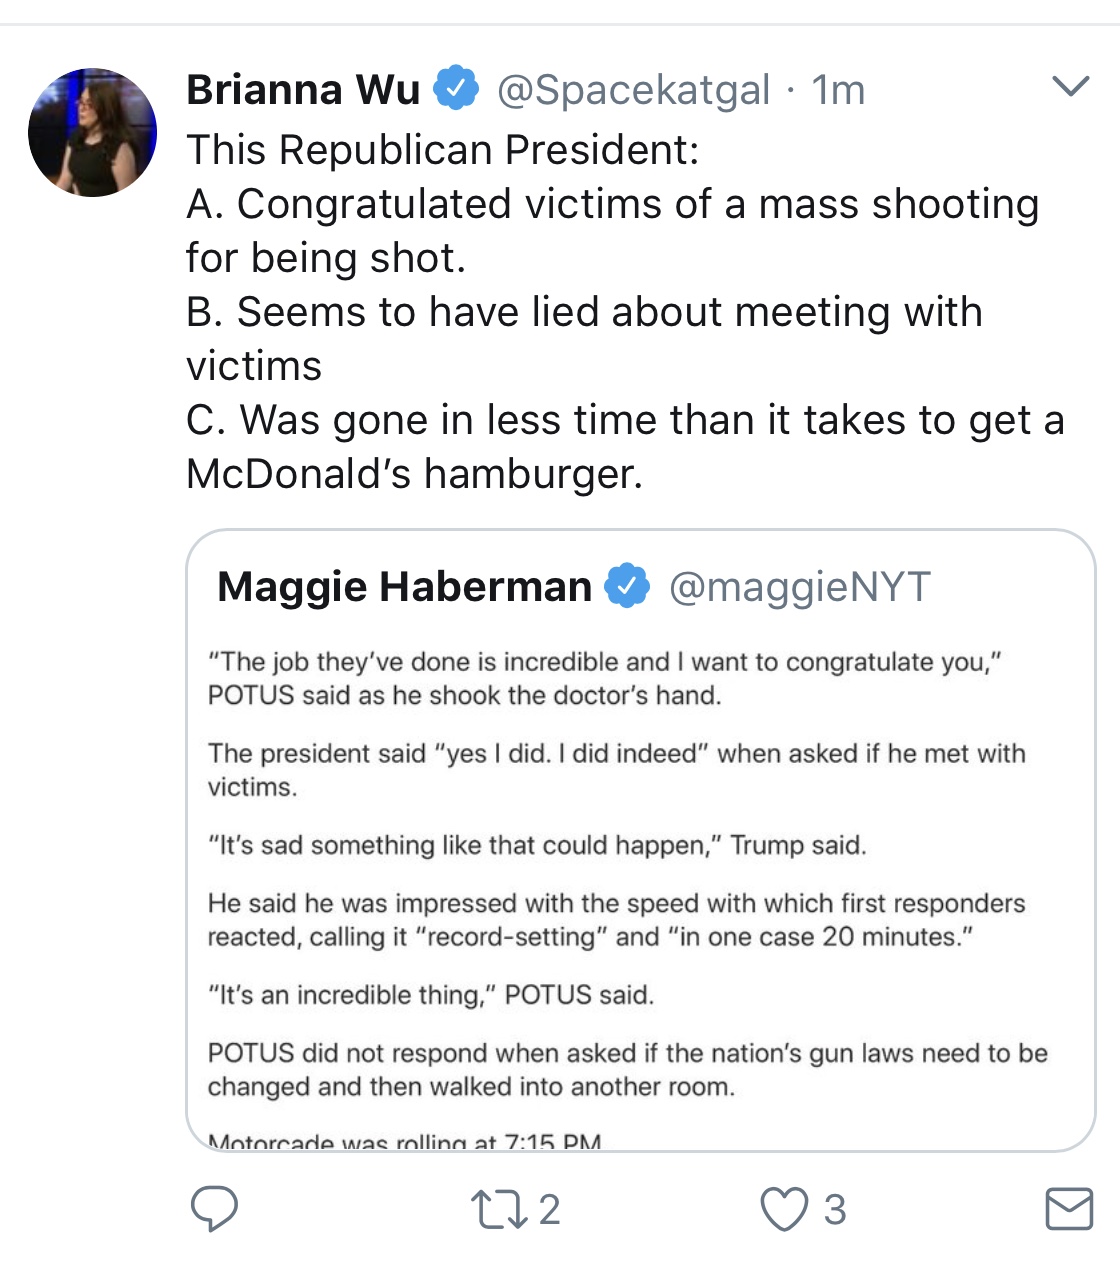Tap the like count of 3
1120x1269 pixels.
(x=835, y=1209)
